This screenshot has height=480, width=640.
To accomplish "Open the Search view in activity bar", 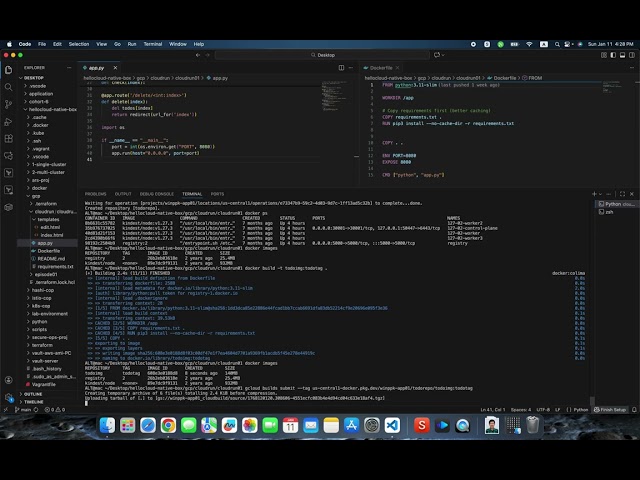I will 9,87.
